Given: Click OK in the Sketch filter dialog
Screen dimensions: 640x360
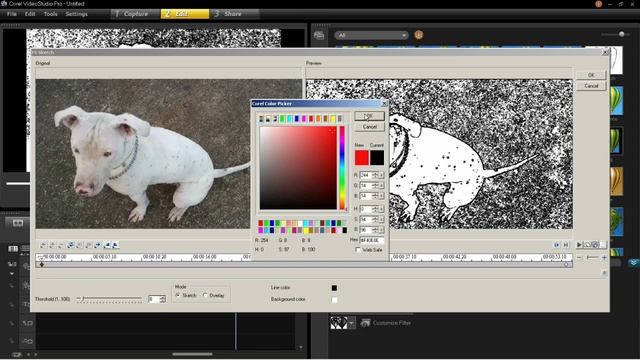Looking at the screenshot, I should (x=591, y=75).
